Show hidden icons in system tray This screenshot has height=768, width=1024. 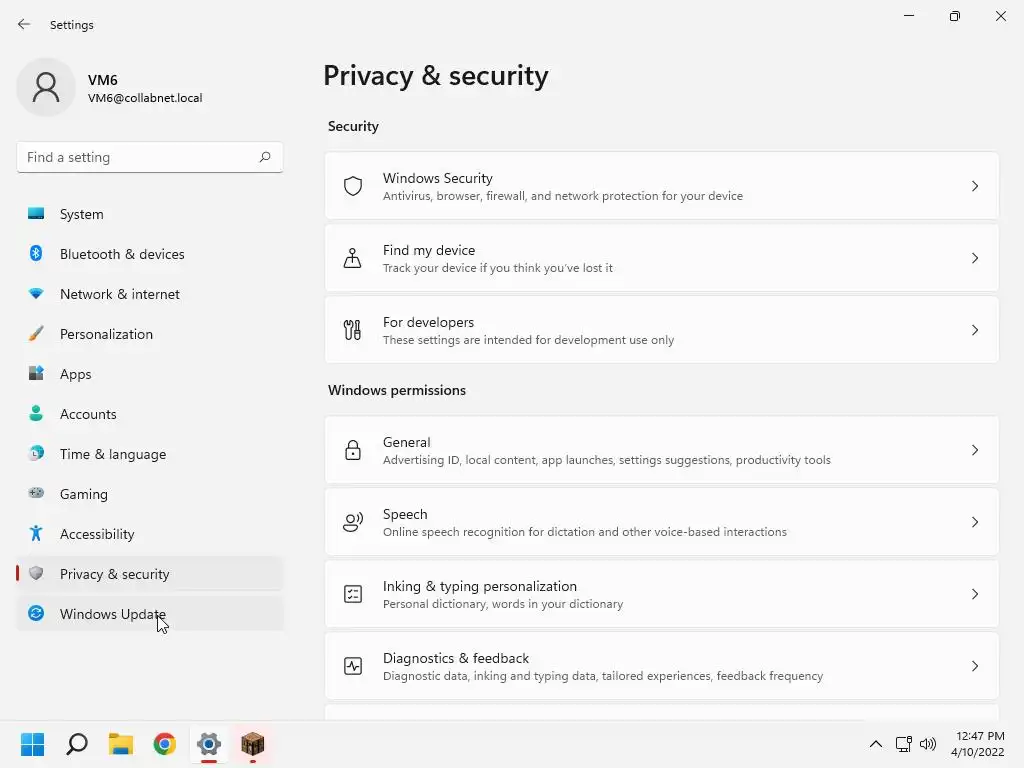point(876,744)
